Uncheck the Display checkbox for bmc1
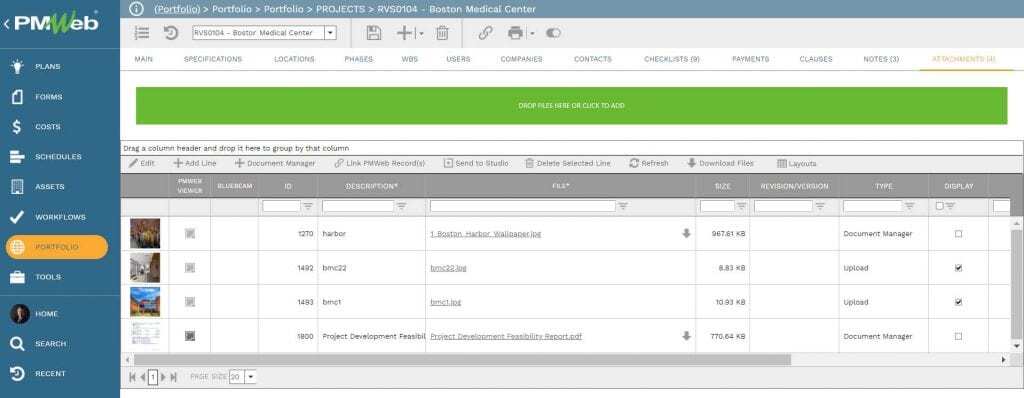The image size is (1024, 398). (958, 302)
